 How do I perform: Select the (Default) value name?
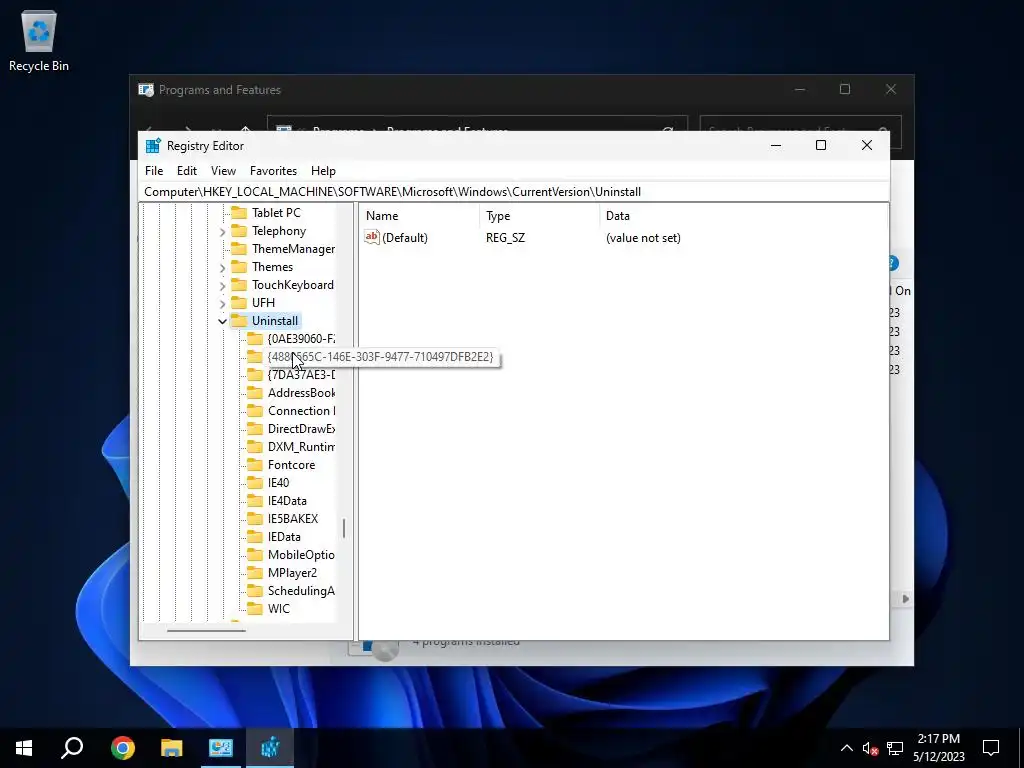point(405,238)
